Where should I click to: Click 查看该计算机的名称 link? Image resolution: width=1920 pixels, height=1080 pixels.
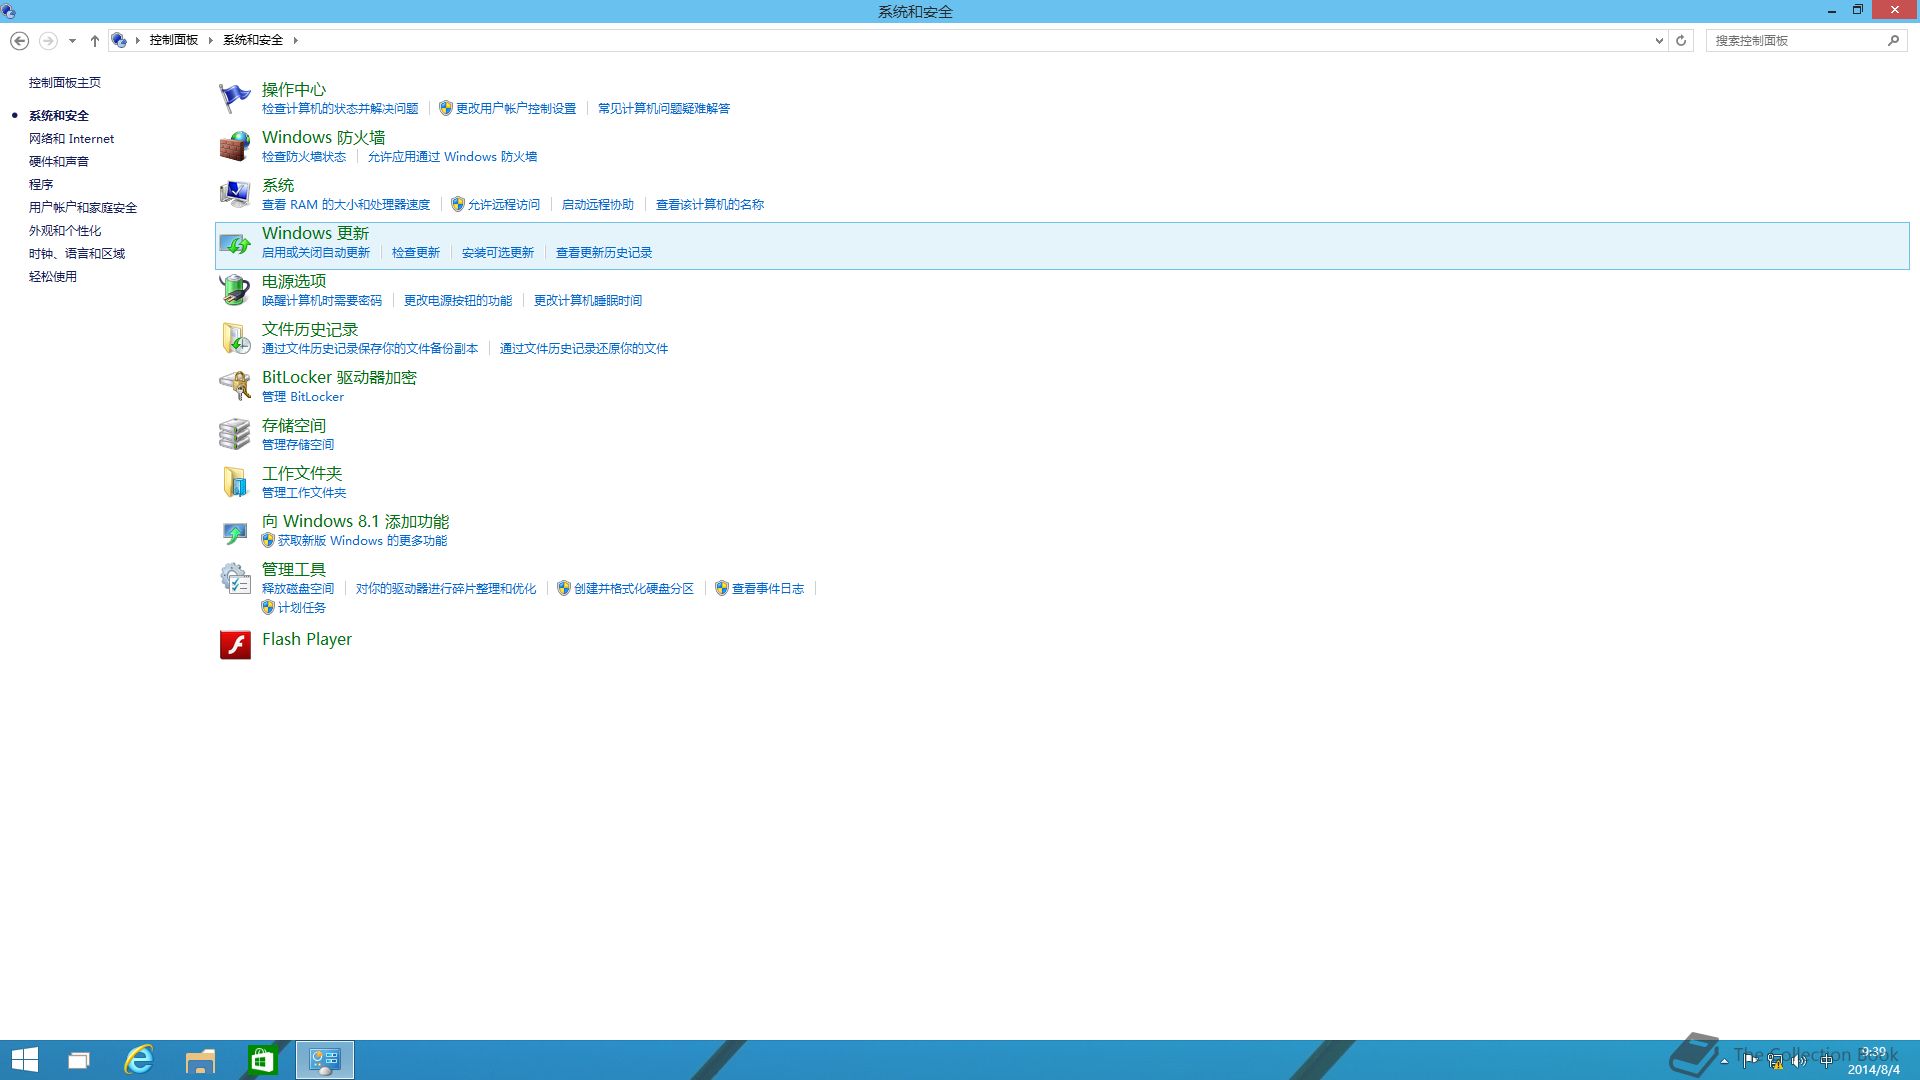(710, 204)
